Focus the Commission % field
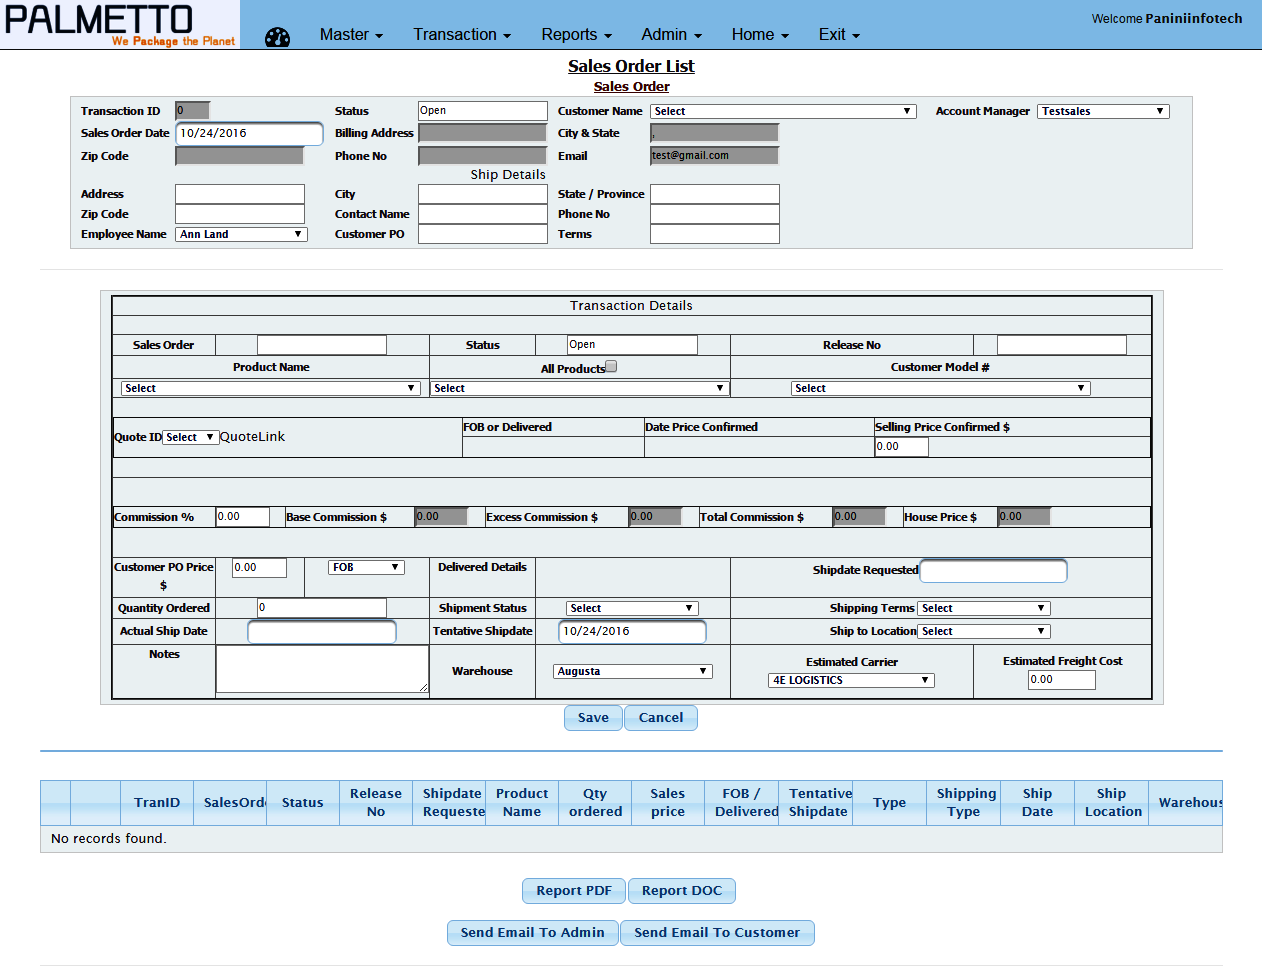Image resolution: width=1262 pixels, height=974 pixels. pos(243,517)
